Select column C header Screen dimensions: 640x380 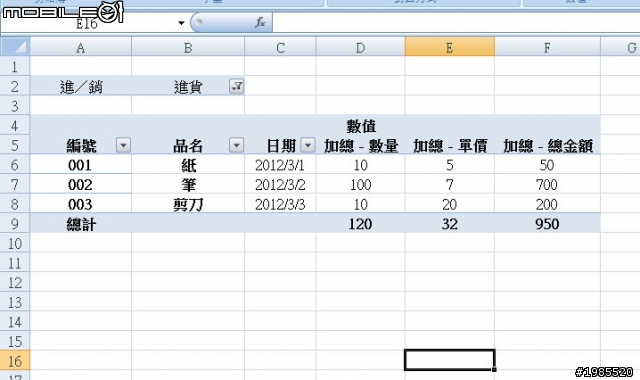click(280, 47)
